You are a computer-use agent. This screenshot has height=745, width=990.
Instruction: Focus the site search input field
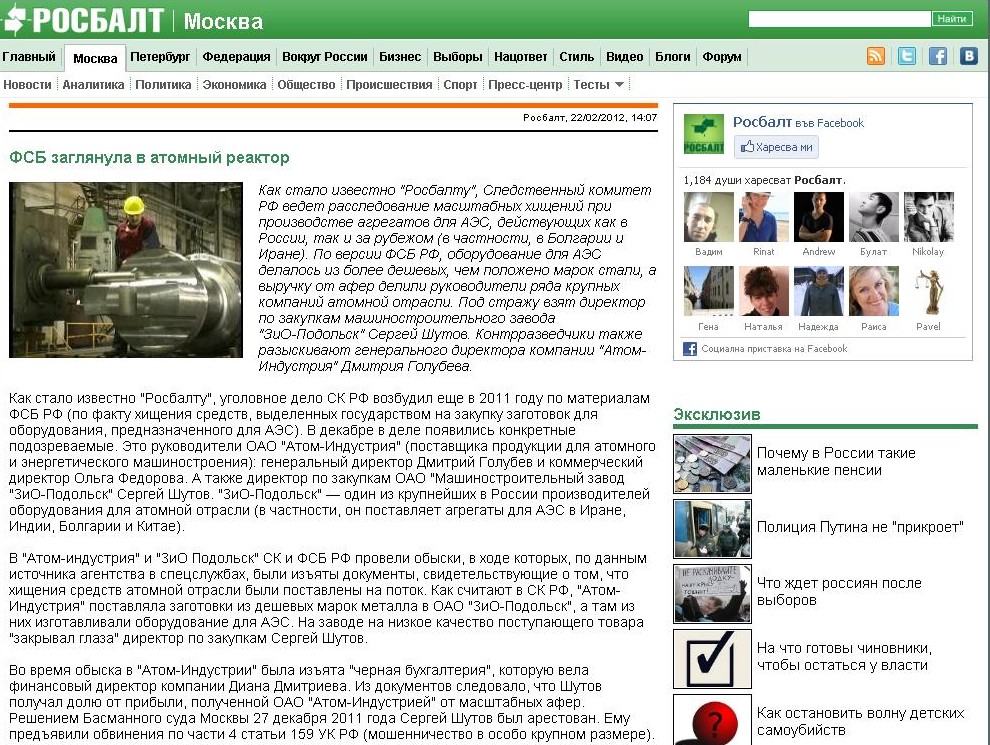tap(839, 19)
